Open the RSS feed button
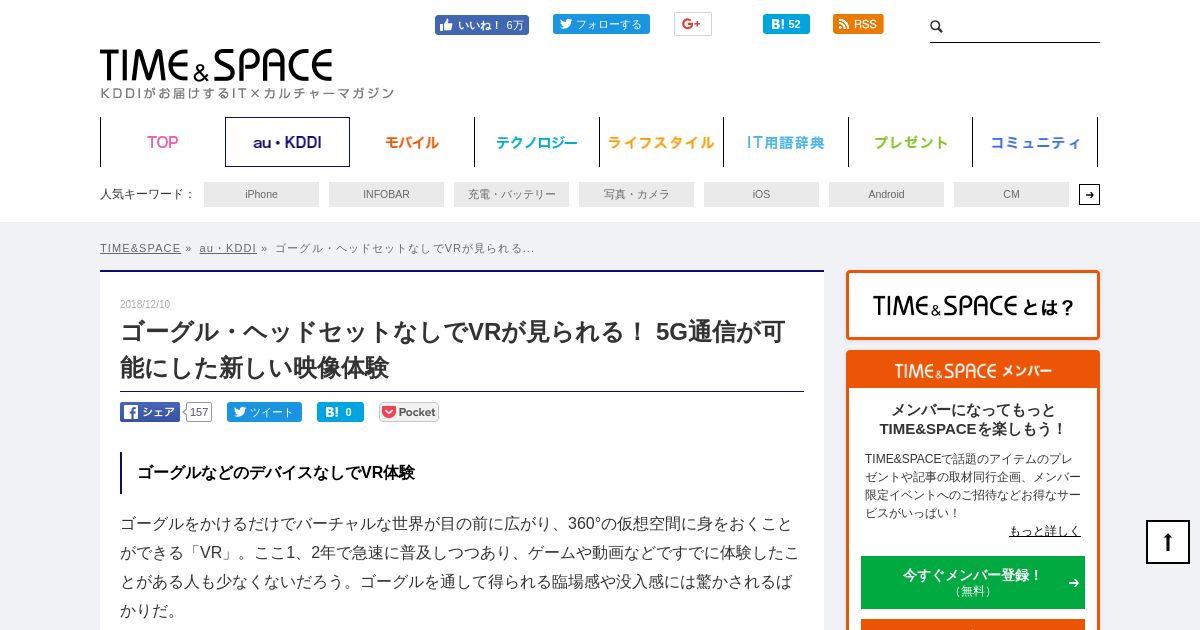Image resolution: width=1200 pixels, height=630 pixels. point(858,24)
